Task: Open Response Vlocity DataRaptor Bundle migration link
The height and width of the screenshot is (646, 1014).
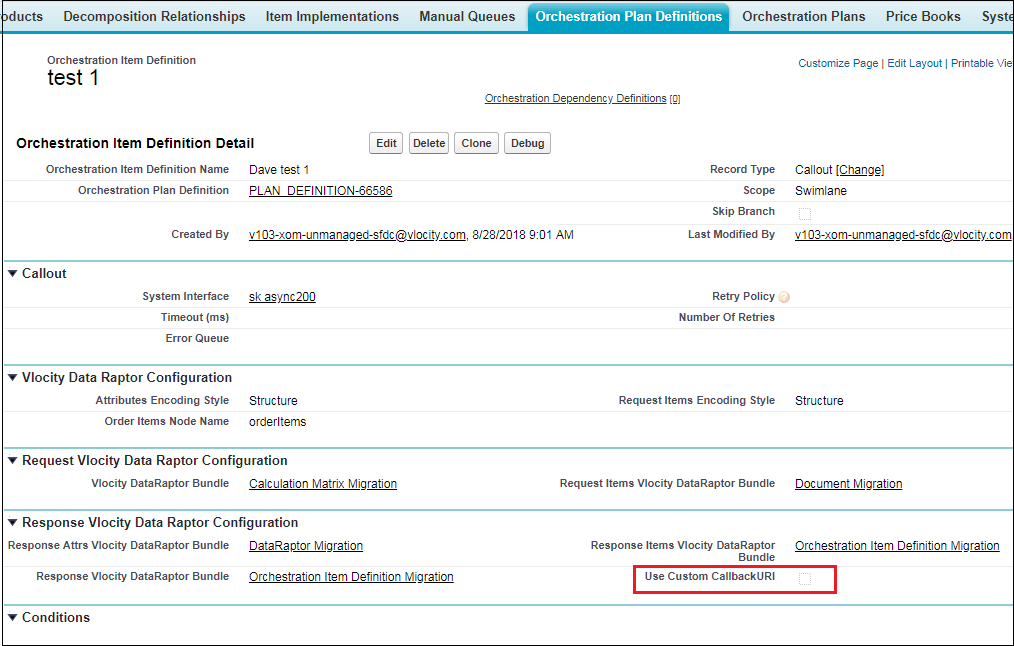Action: tap(351, 577)
